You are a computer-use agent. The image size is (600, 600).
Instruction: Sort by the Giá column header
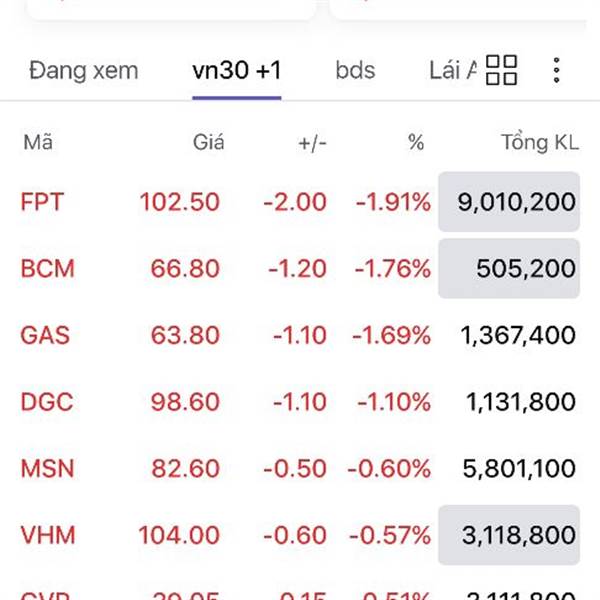click(x=209, y=142)
